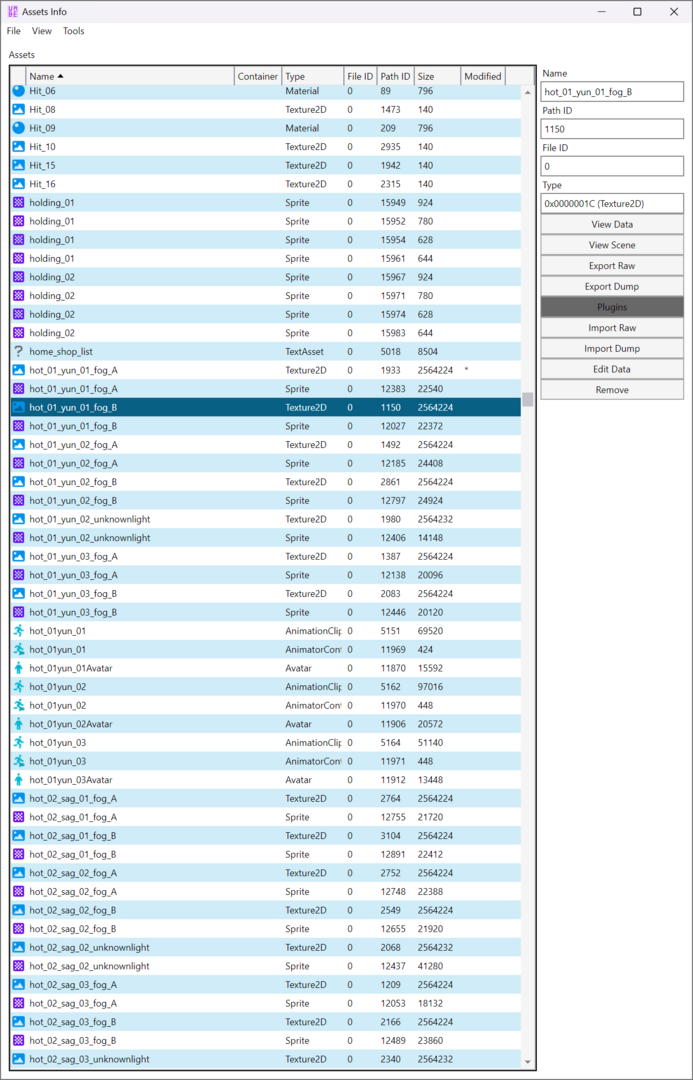Viewport: 693px width, 1080px height.
Task: Click the Type field showing 0x0000001C
Action: pos(612,203)
